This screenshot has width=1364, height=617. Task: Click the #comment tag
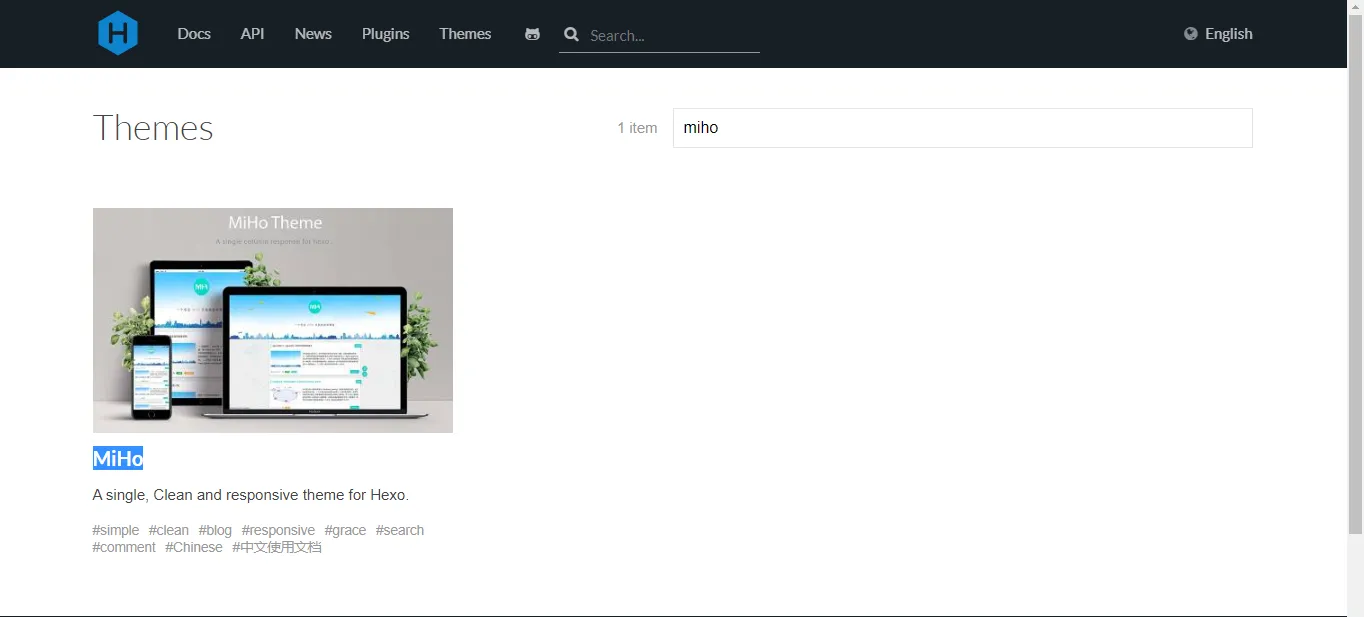(124, 547)
